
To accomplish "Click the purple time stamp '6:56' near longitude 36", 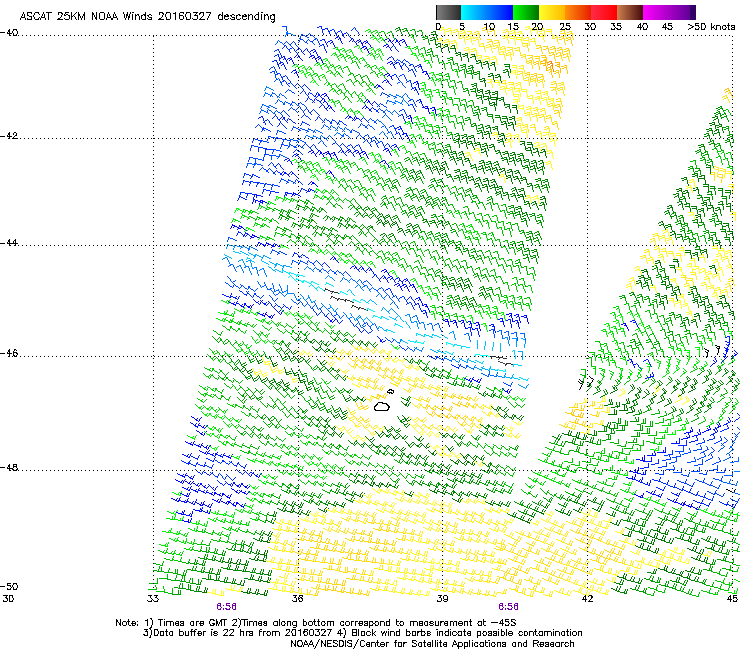I will pos(227,607).
